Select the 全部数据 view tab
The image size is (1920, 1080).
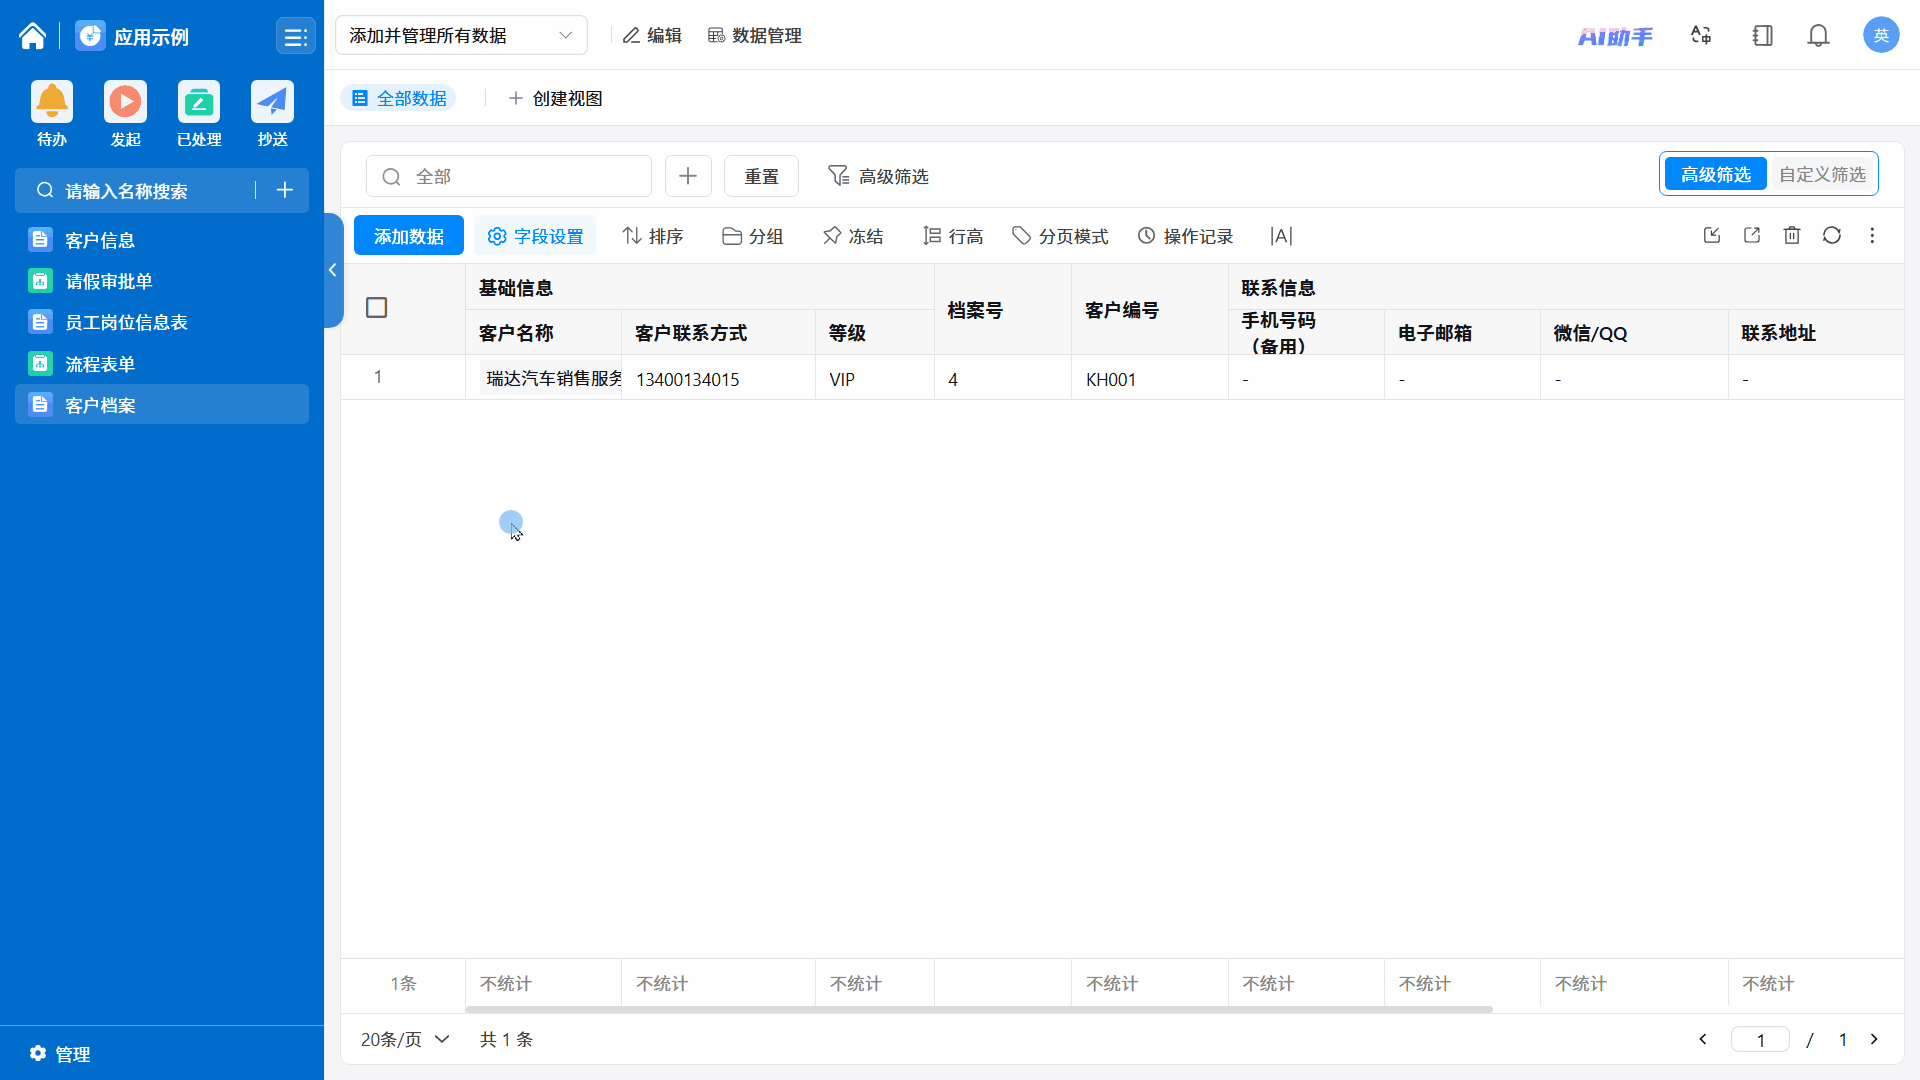click(399, 98)
